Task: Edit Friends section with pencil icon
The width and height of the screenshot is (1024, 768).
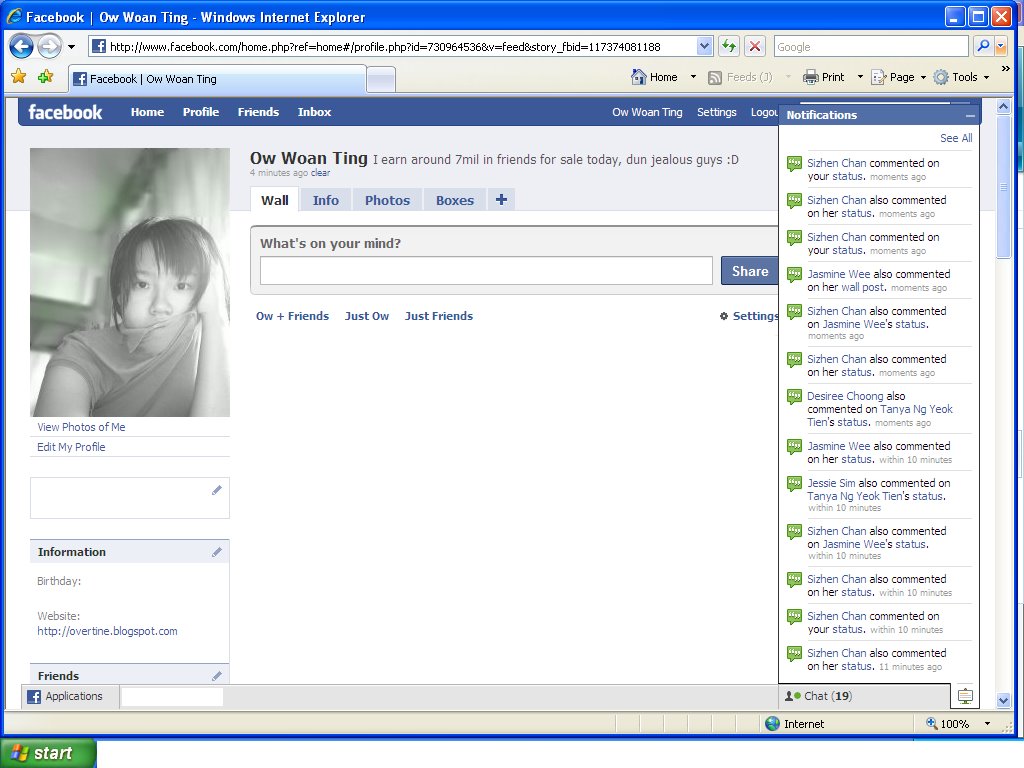Action: click(x=217, y=676)
